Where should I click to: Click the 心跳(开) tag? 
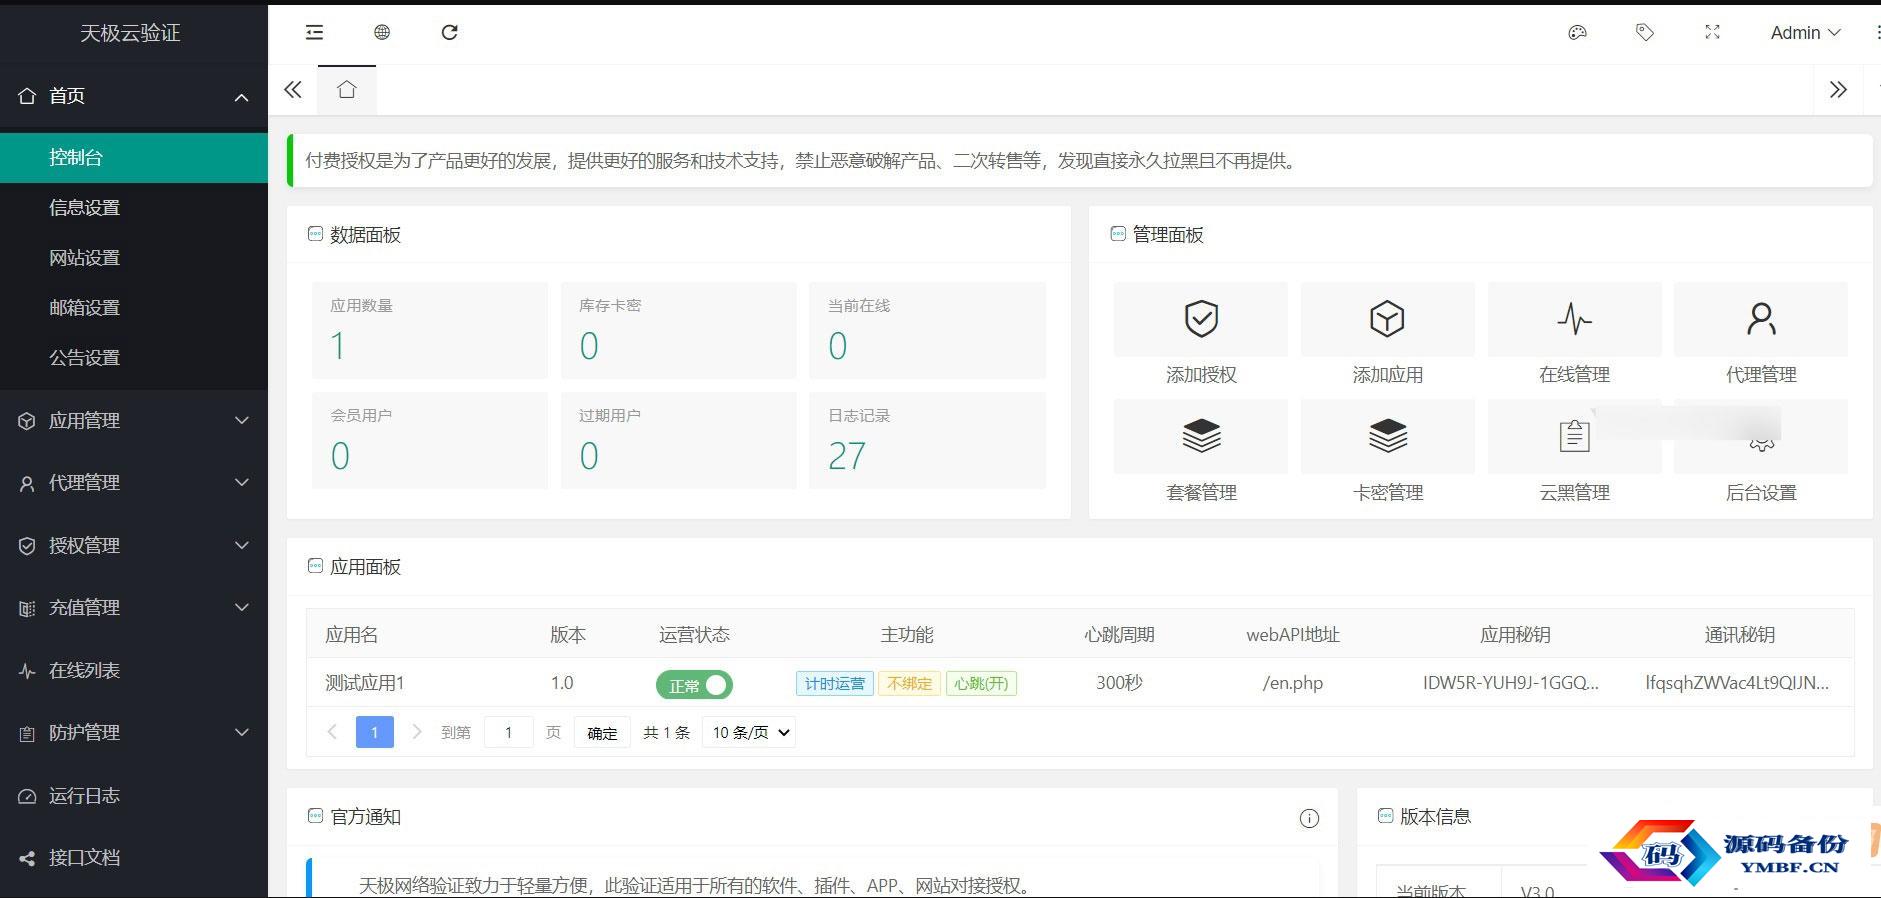pos(981,684)
